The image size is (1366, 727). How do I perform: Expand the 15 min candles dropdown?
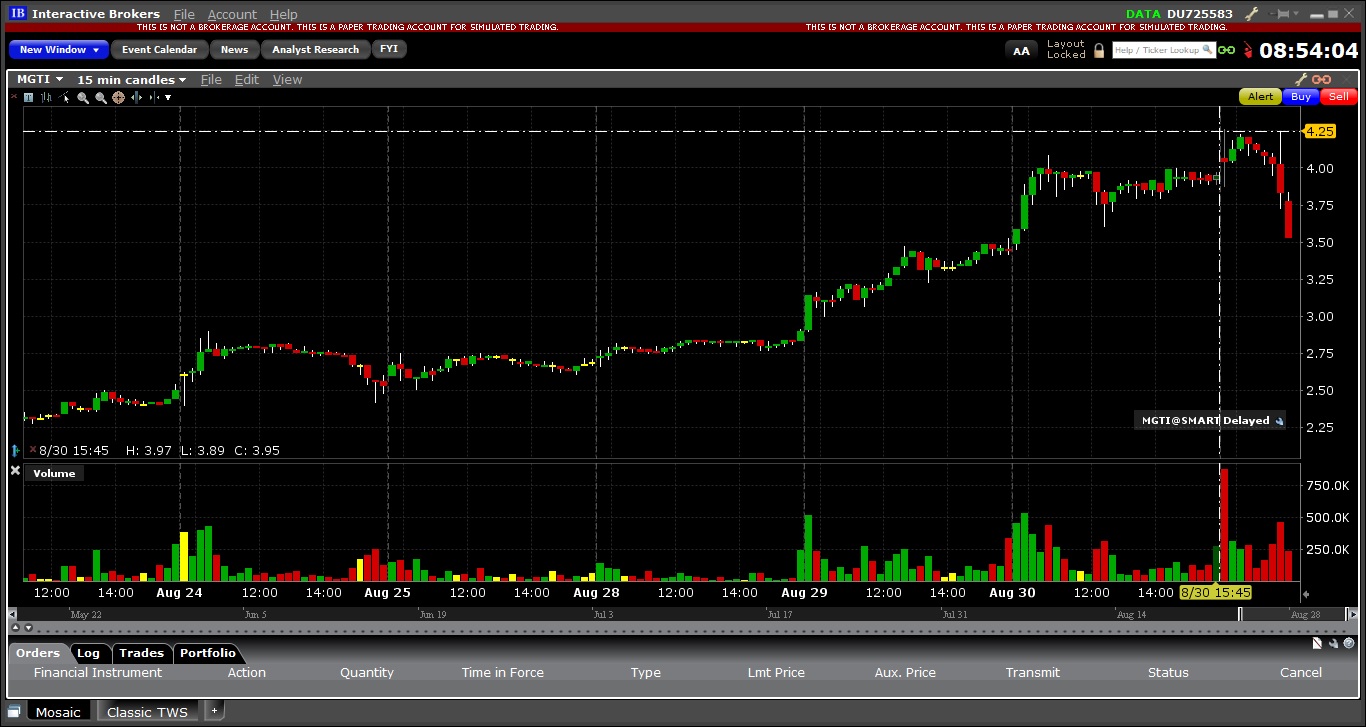tap(131, 79)
